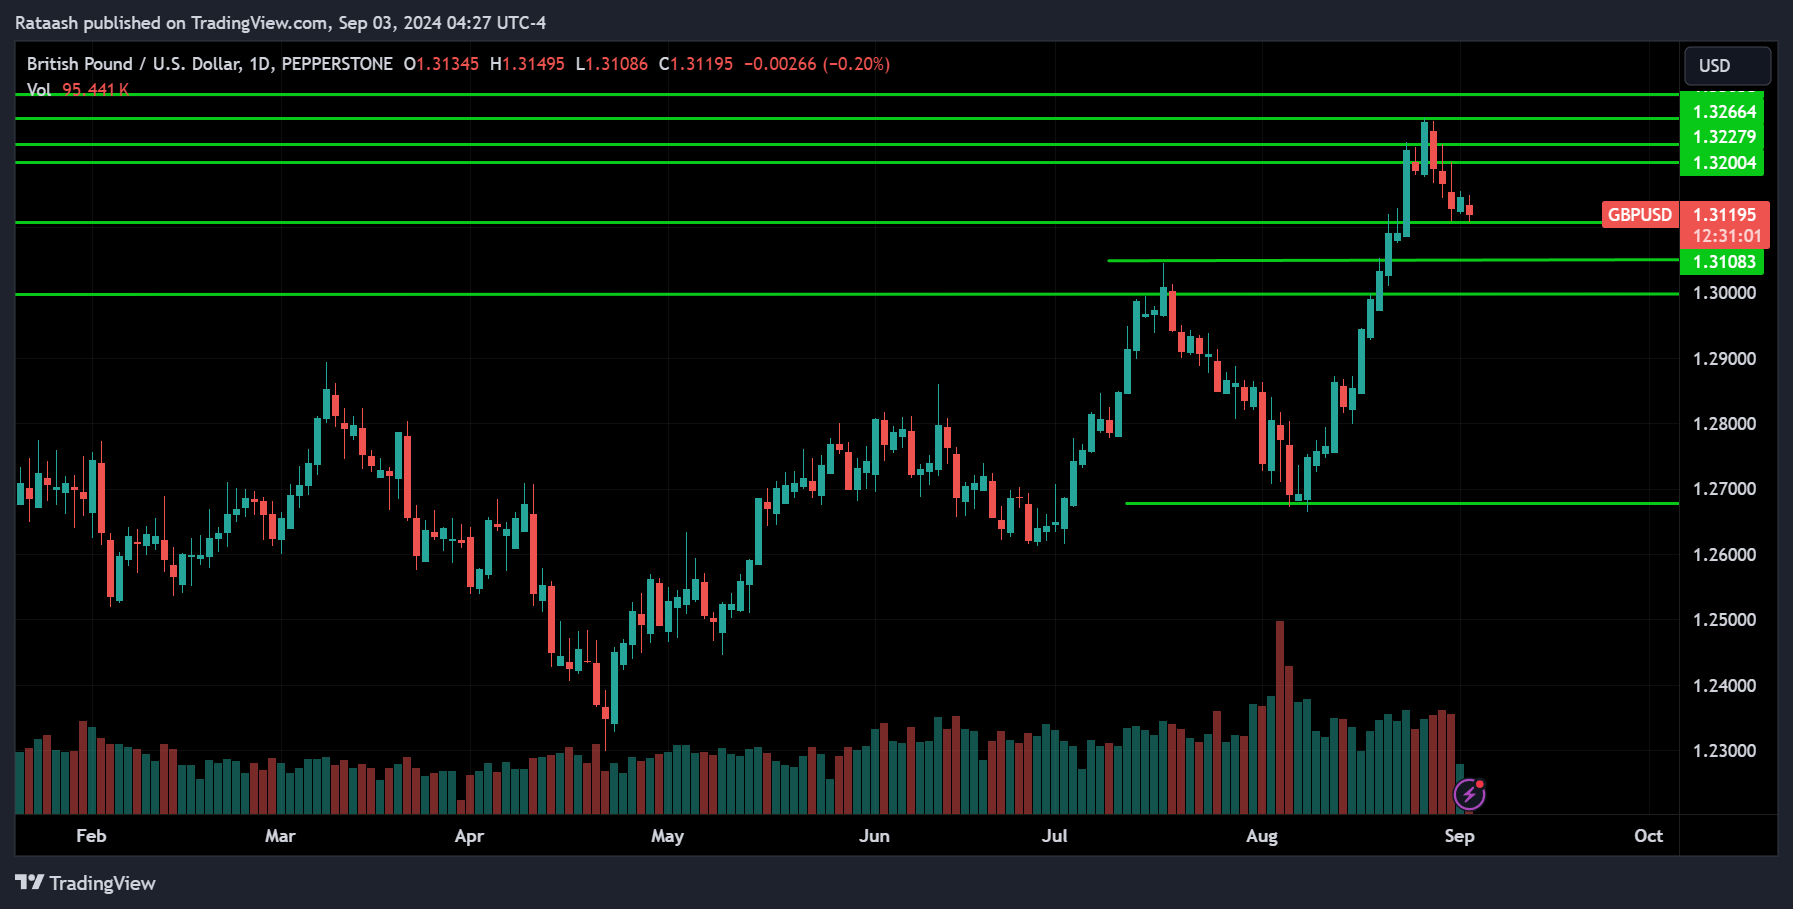
Task: Click the high price H1.31495 value
Action: pyautogui.click(x=527, y=64)
